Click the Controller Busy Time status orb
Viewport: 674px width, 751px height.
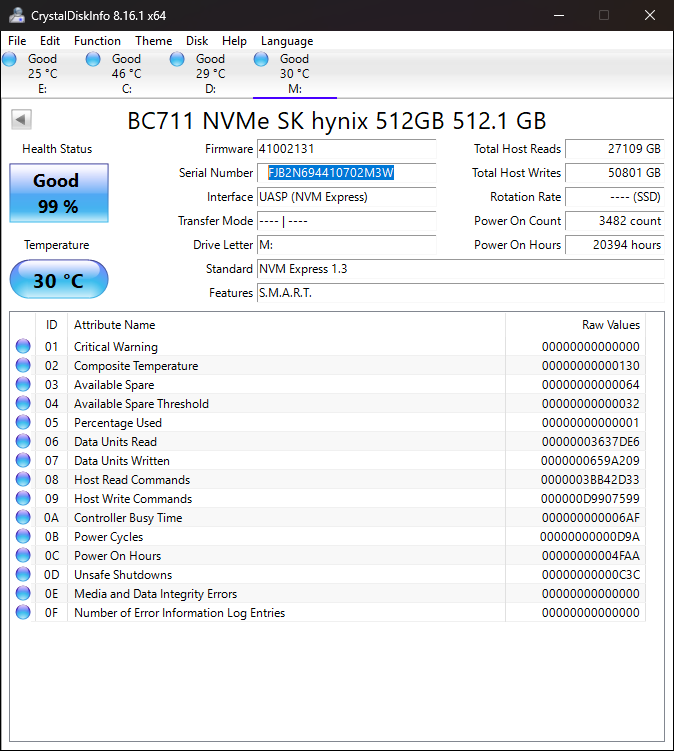pyautogui.click(x=23, y=517)
